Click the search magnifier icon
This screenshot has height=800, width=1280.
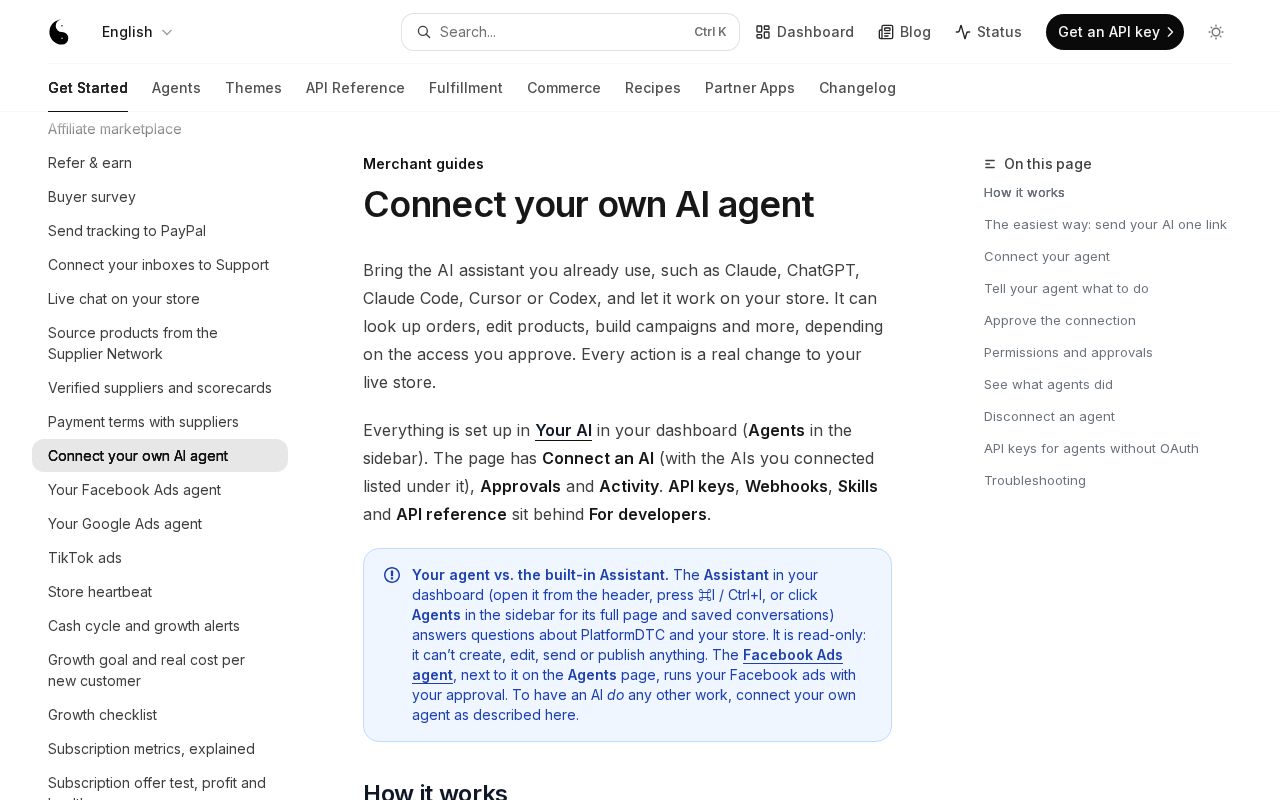click(423, 32)
